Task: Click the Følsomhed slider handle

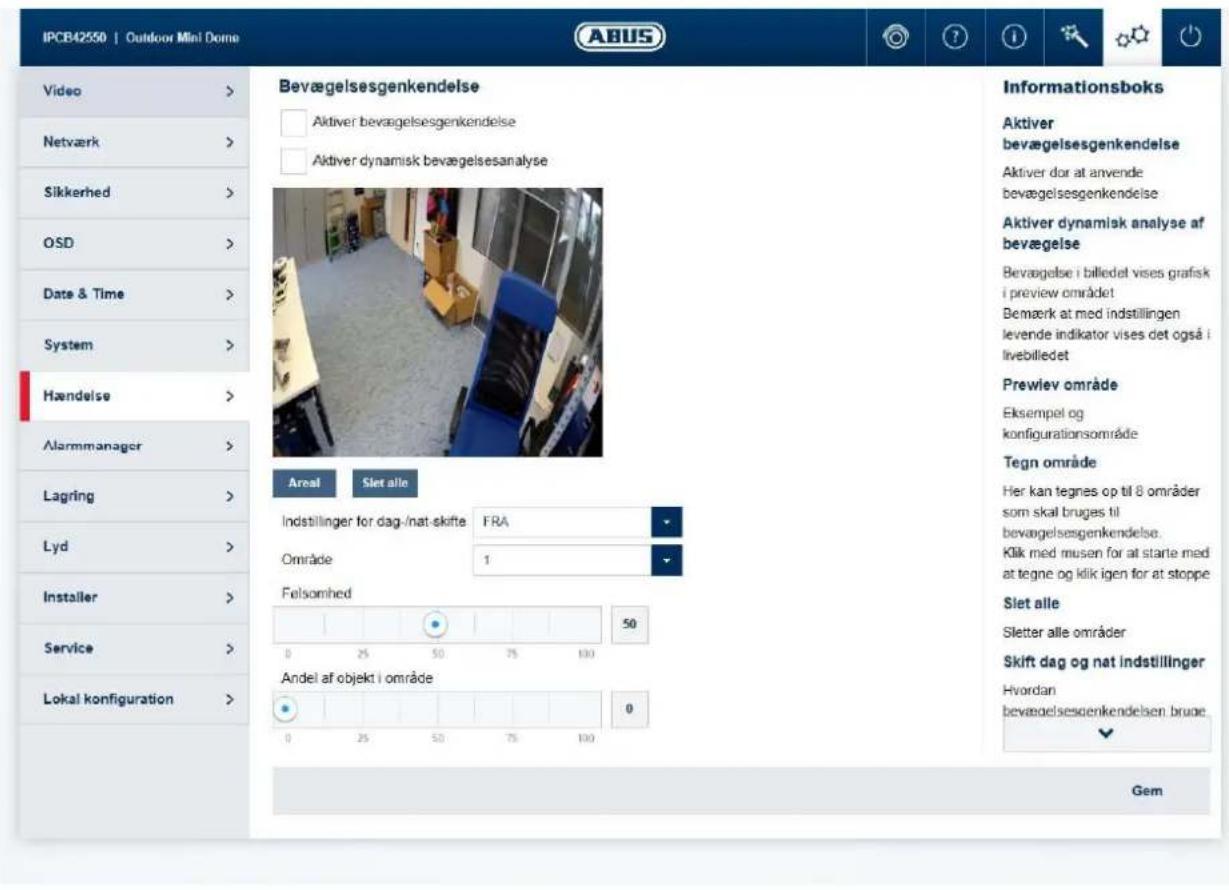Action: pyautogui.click(x=436, y=625)
